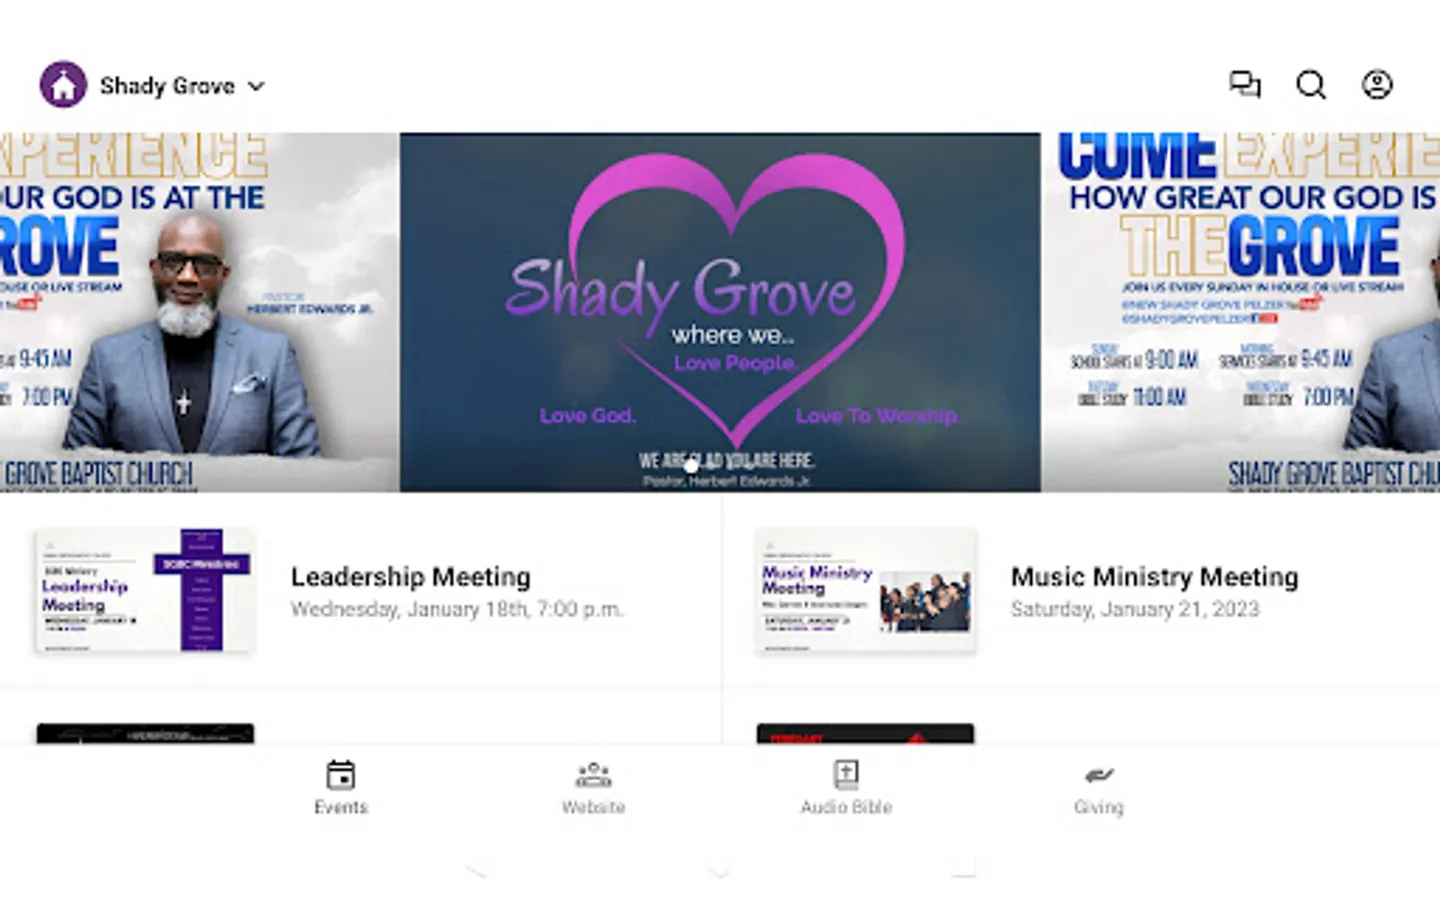This screenshot has height=900, width=1440.
Task: Open the Shady Grove church dropdown chevron
Action: click(x=256, y=86)
